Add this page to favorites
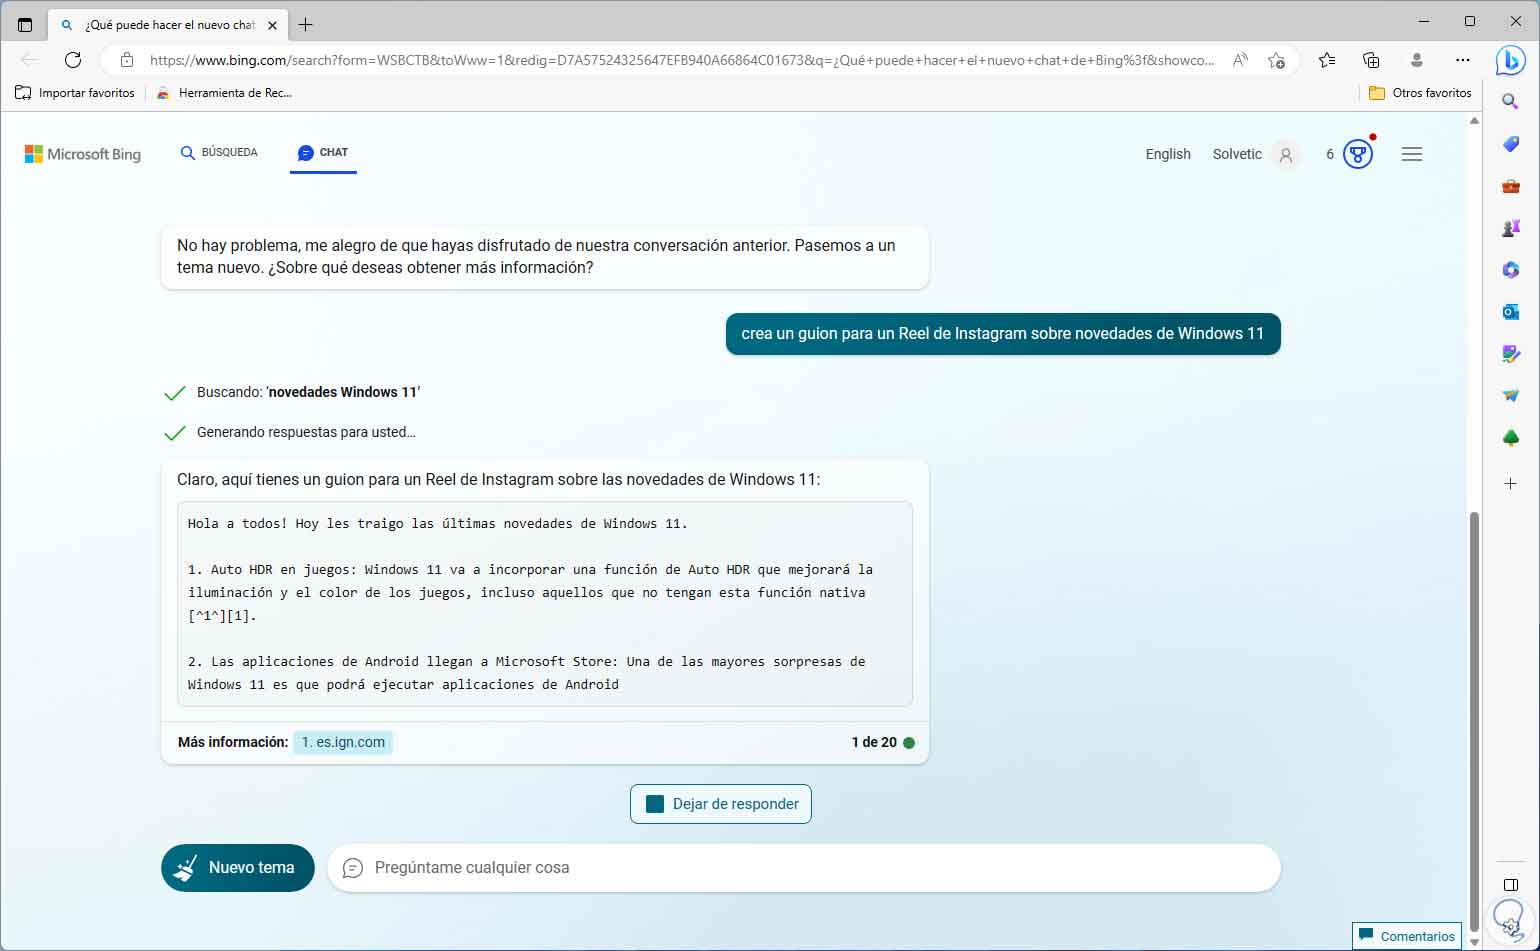 point(1276,60)
